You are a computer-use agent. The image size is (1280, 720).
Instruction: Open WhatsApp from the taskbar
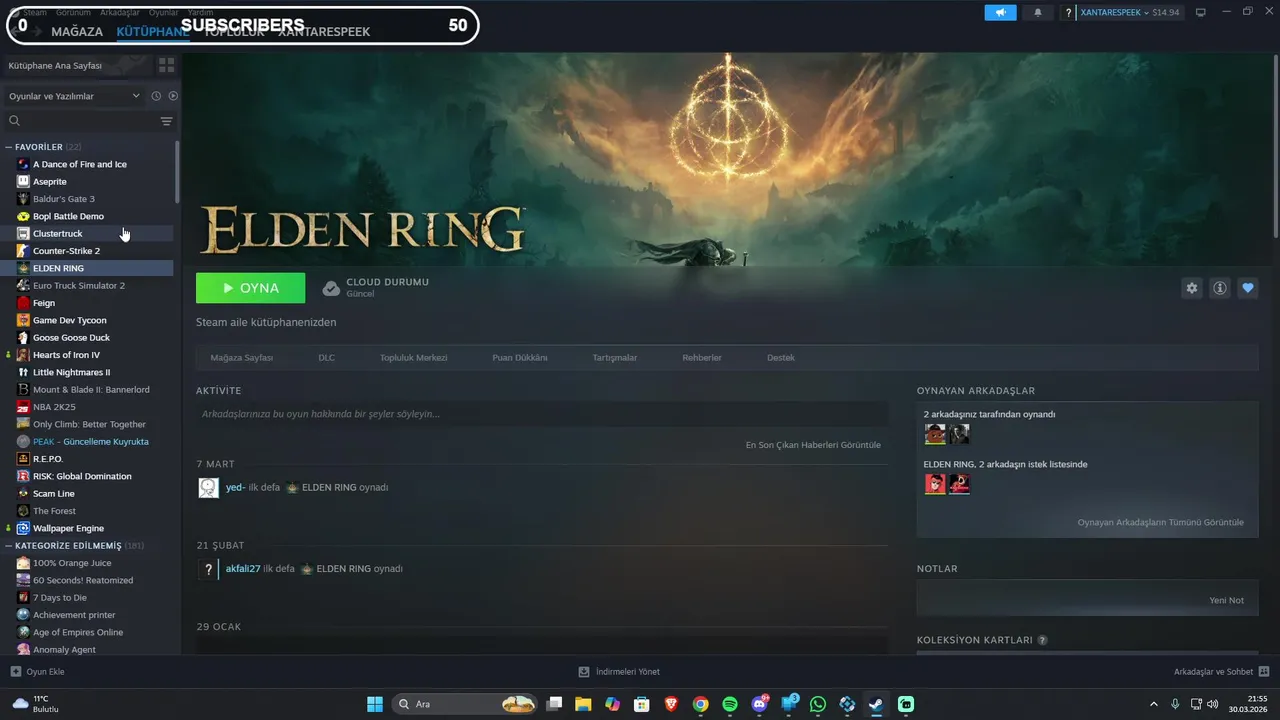tap(818, 704)
